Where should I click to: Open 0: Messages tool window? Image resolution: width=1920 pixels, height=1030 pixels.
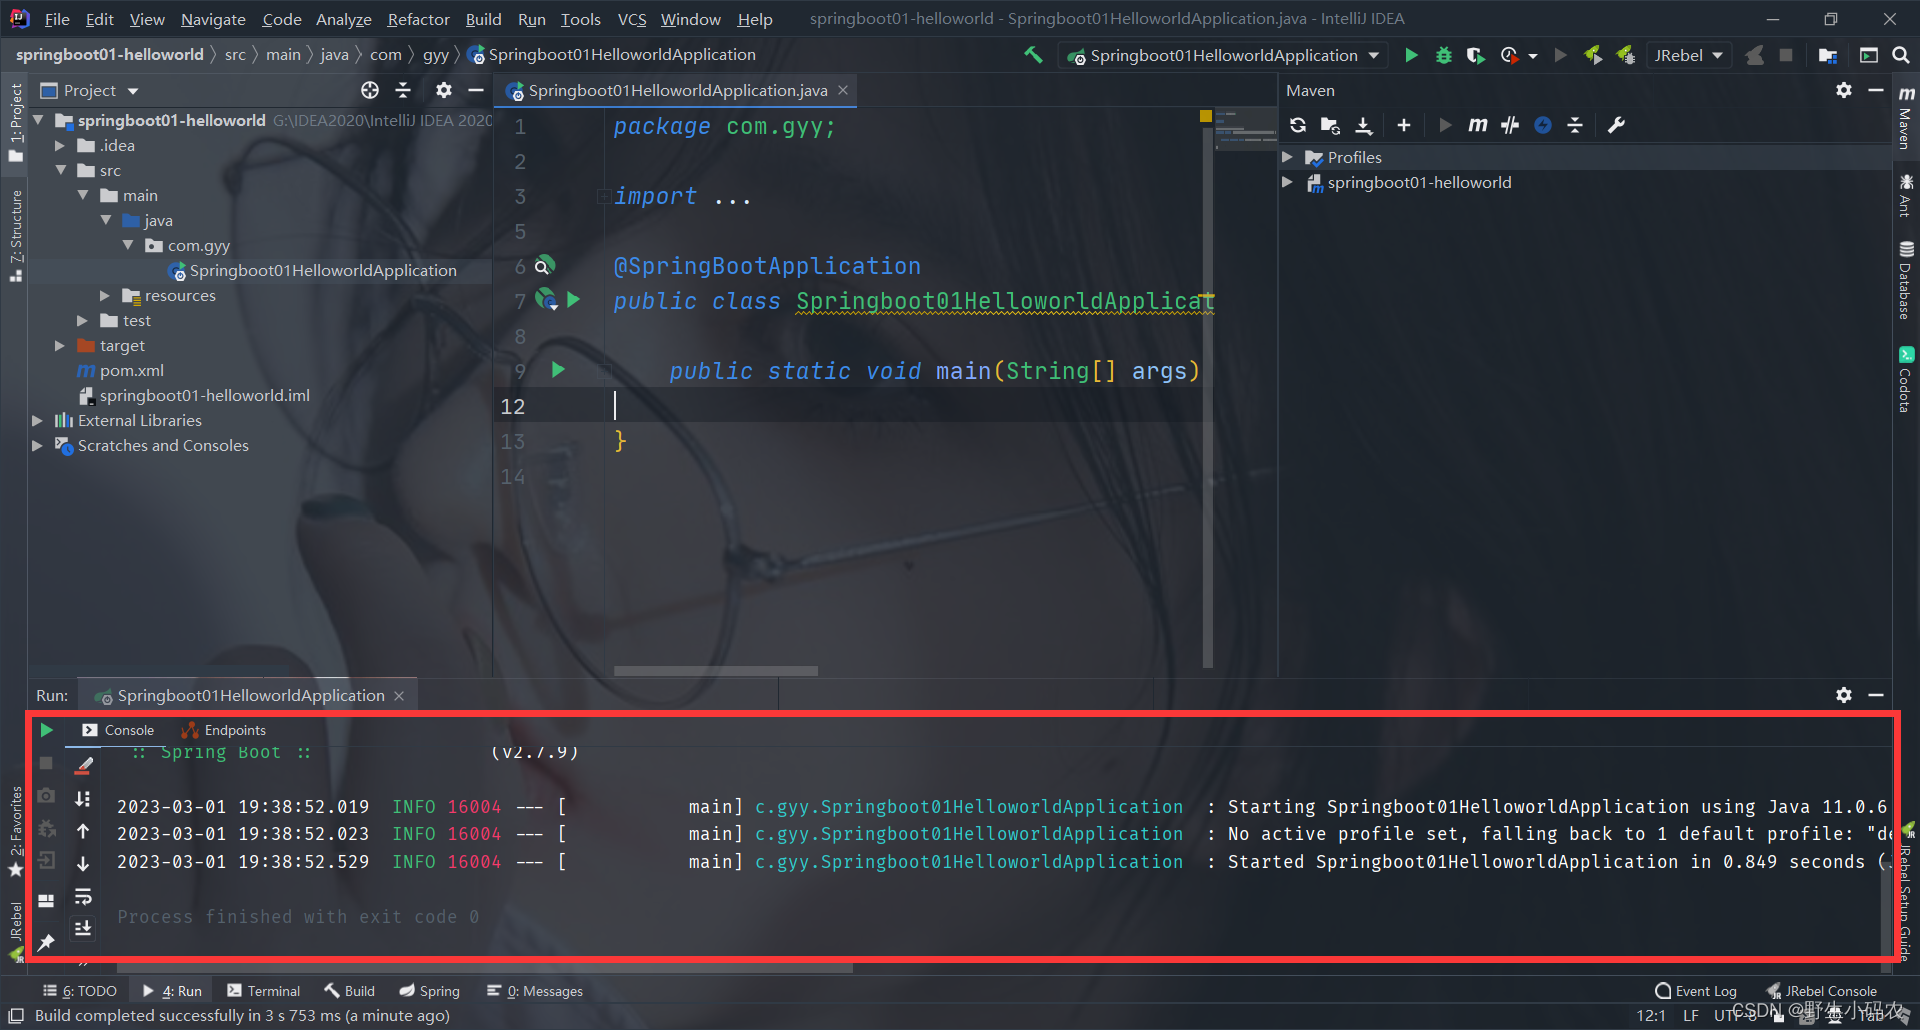[535, 991]
